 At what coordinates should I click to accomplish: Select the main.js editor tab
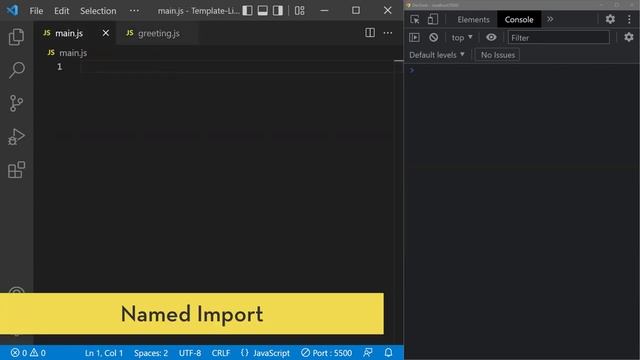(75, 33)
